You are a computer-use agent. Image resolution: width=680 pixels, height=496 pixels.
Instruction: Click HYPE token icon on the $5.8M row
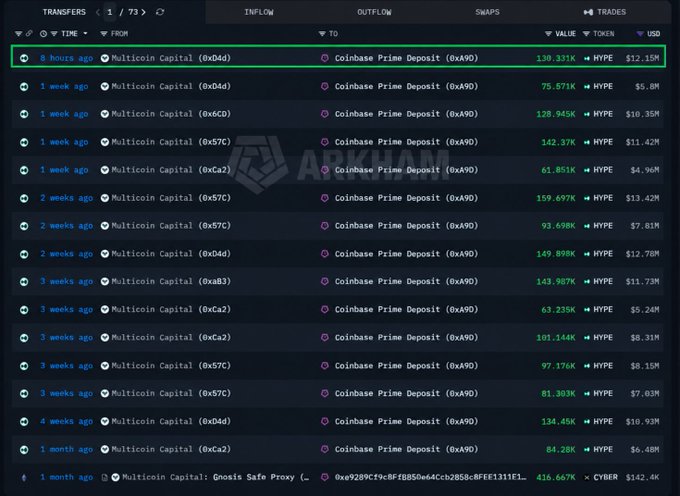click(x=587, y=86)
